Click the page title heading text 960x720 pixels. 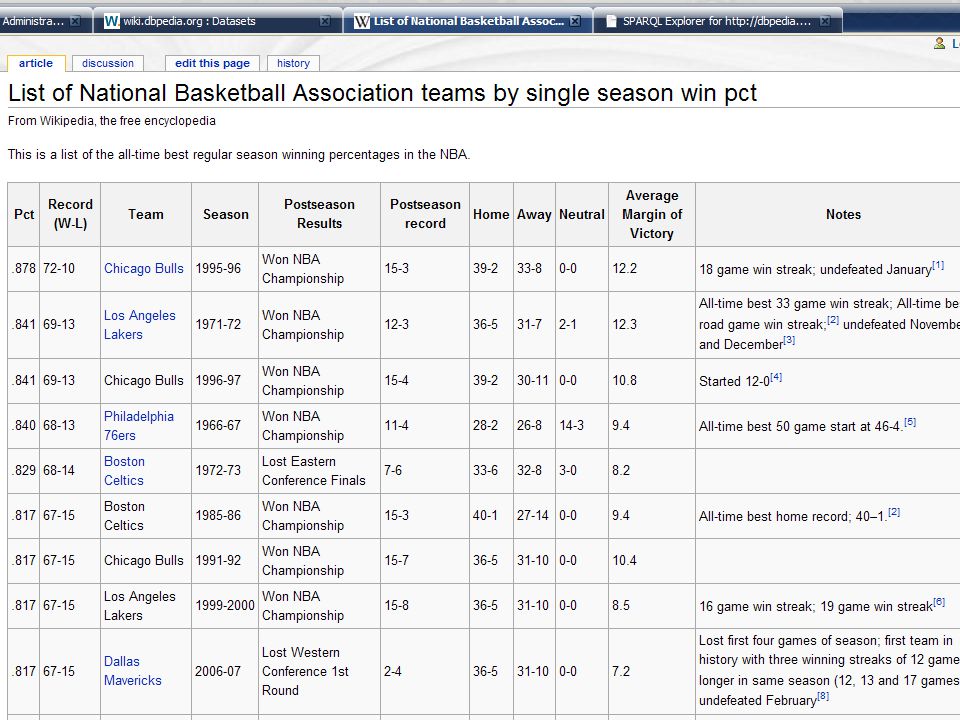pyautogui.click(x=382, y=93)
